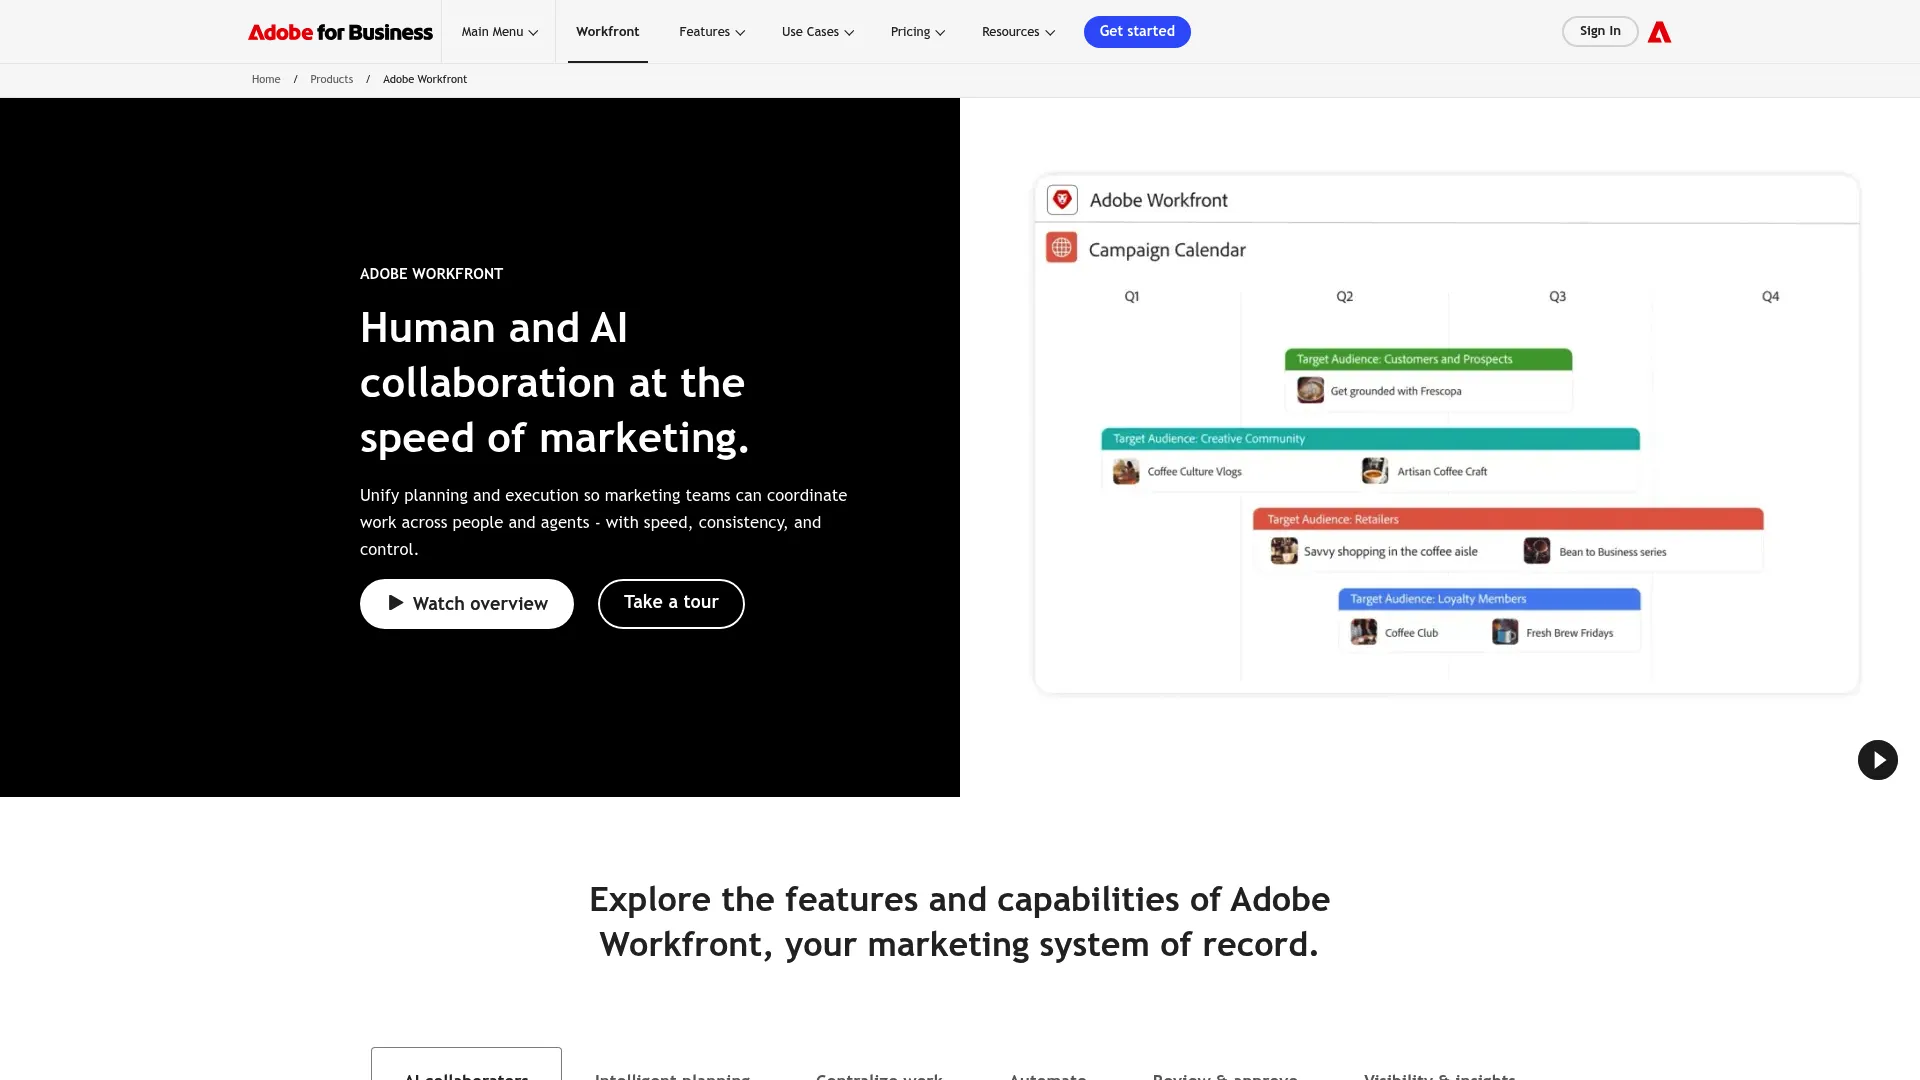Viewport: 1920px width, 1080px height.
Task: Click the blue Loyalty Members bar
Action: click(1489, 599)
